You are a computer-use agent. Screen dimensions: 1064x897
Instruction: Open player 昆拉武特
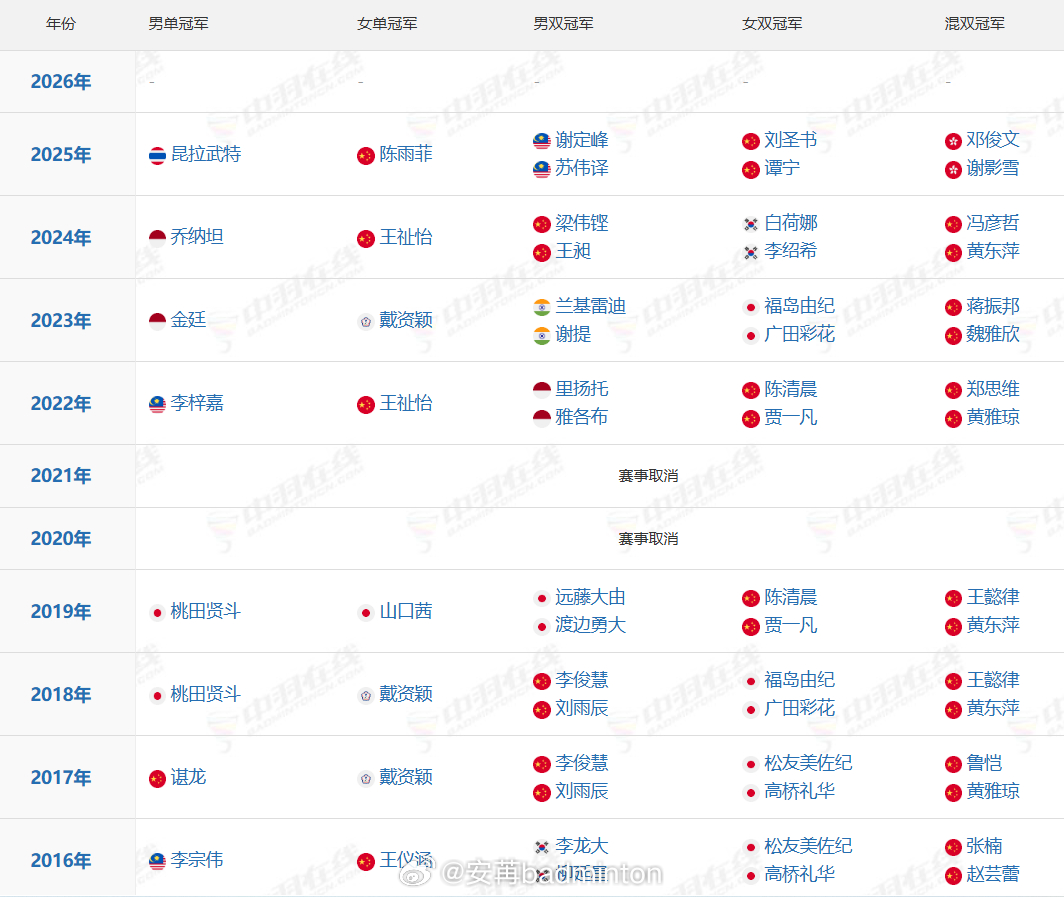[206, 154]
